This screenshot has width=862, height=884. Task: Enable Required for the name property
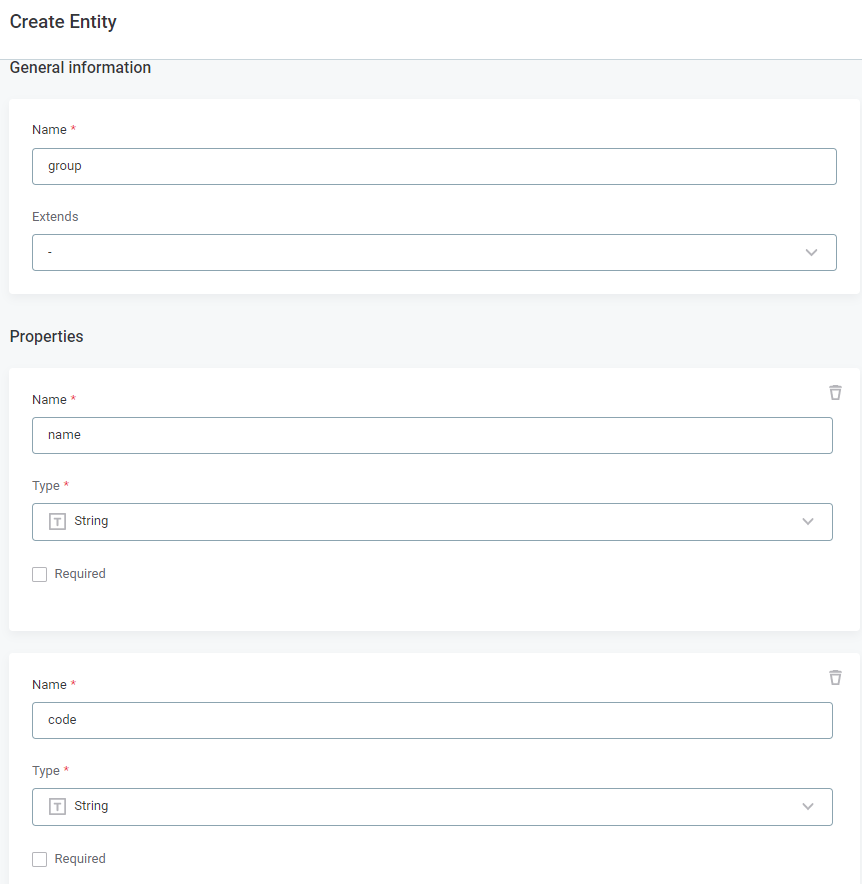pos(39,573)
